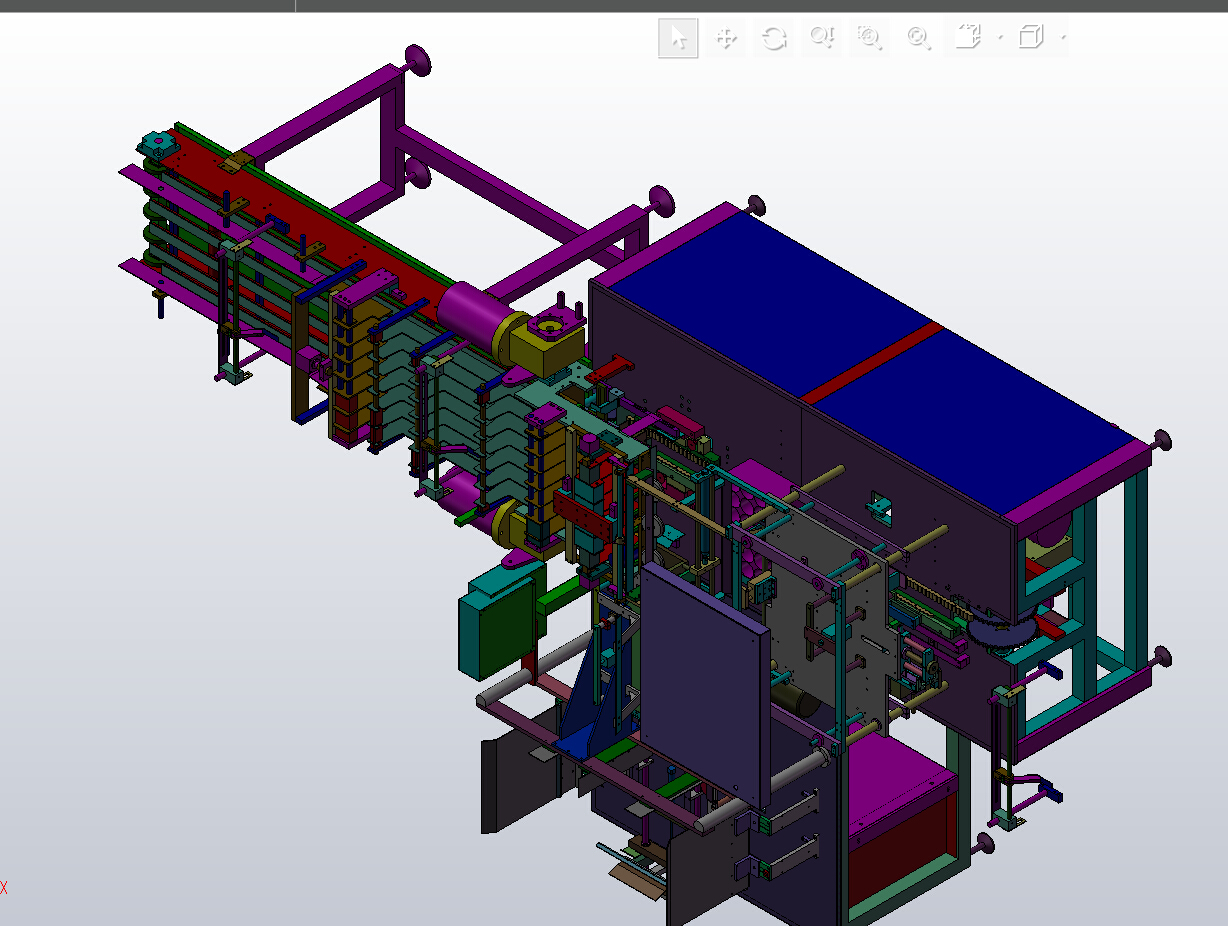This screenshot has height=926, width=1228.
Task: Click the view orientation box icon
Action: 967,38
